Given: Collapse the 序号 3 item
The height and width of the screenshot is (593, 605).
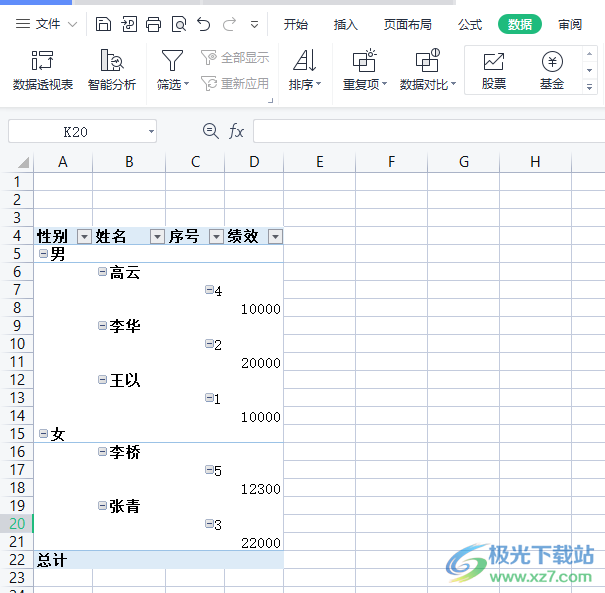Looking at the screenshot, I should 209,524.
